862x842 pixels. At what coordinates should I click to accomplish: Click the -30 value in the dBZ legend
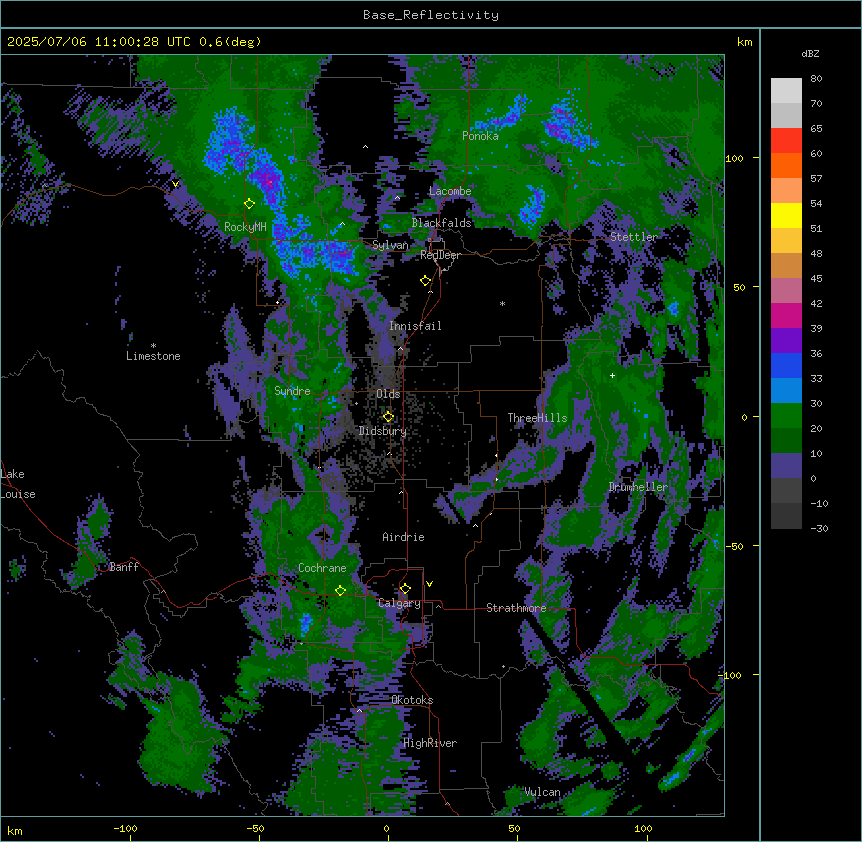click(x=819, y=529)
